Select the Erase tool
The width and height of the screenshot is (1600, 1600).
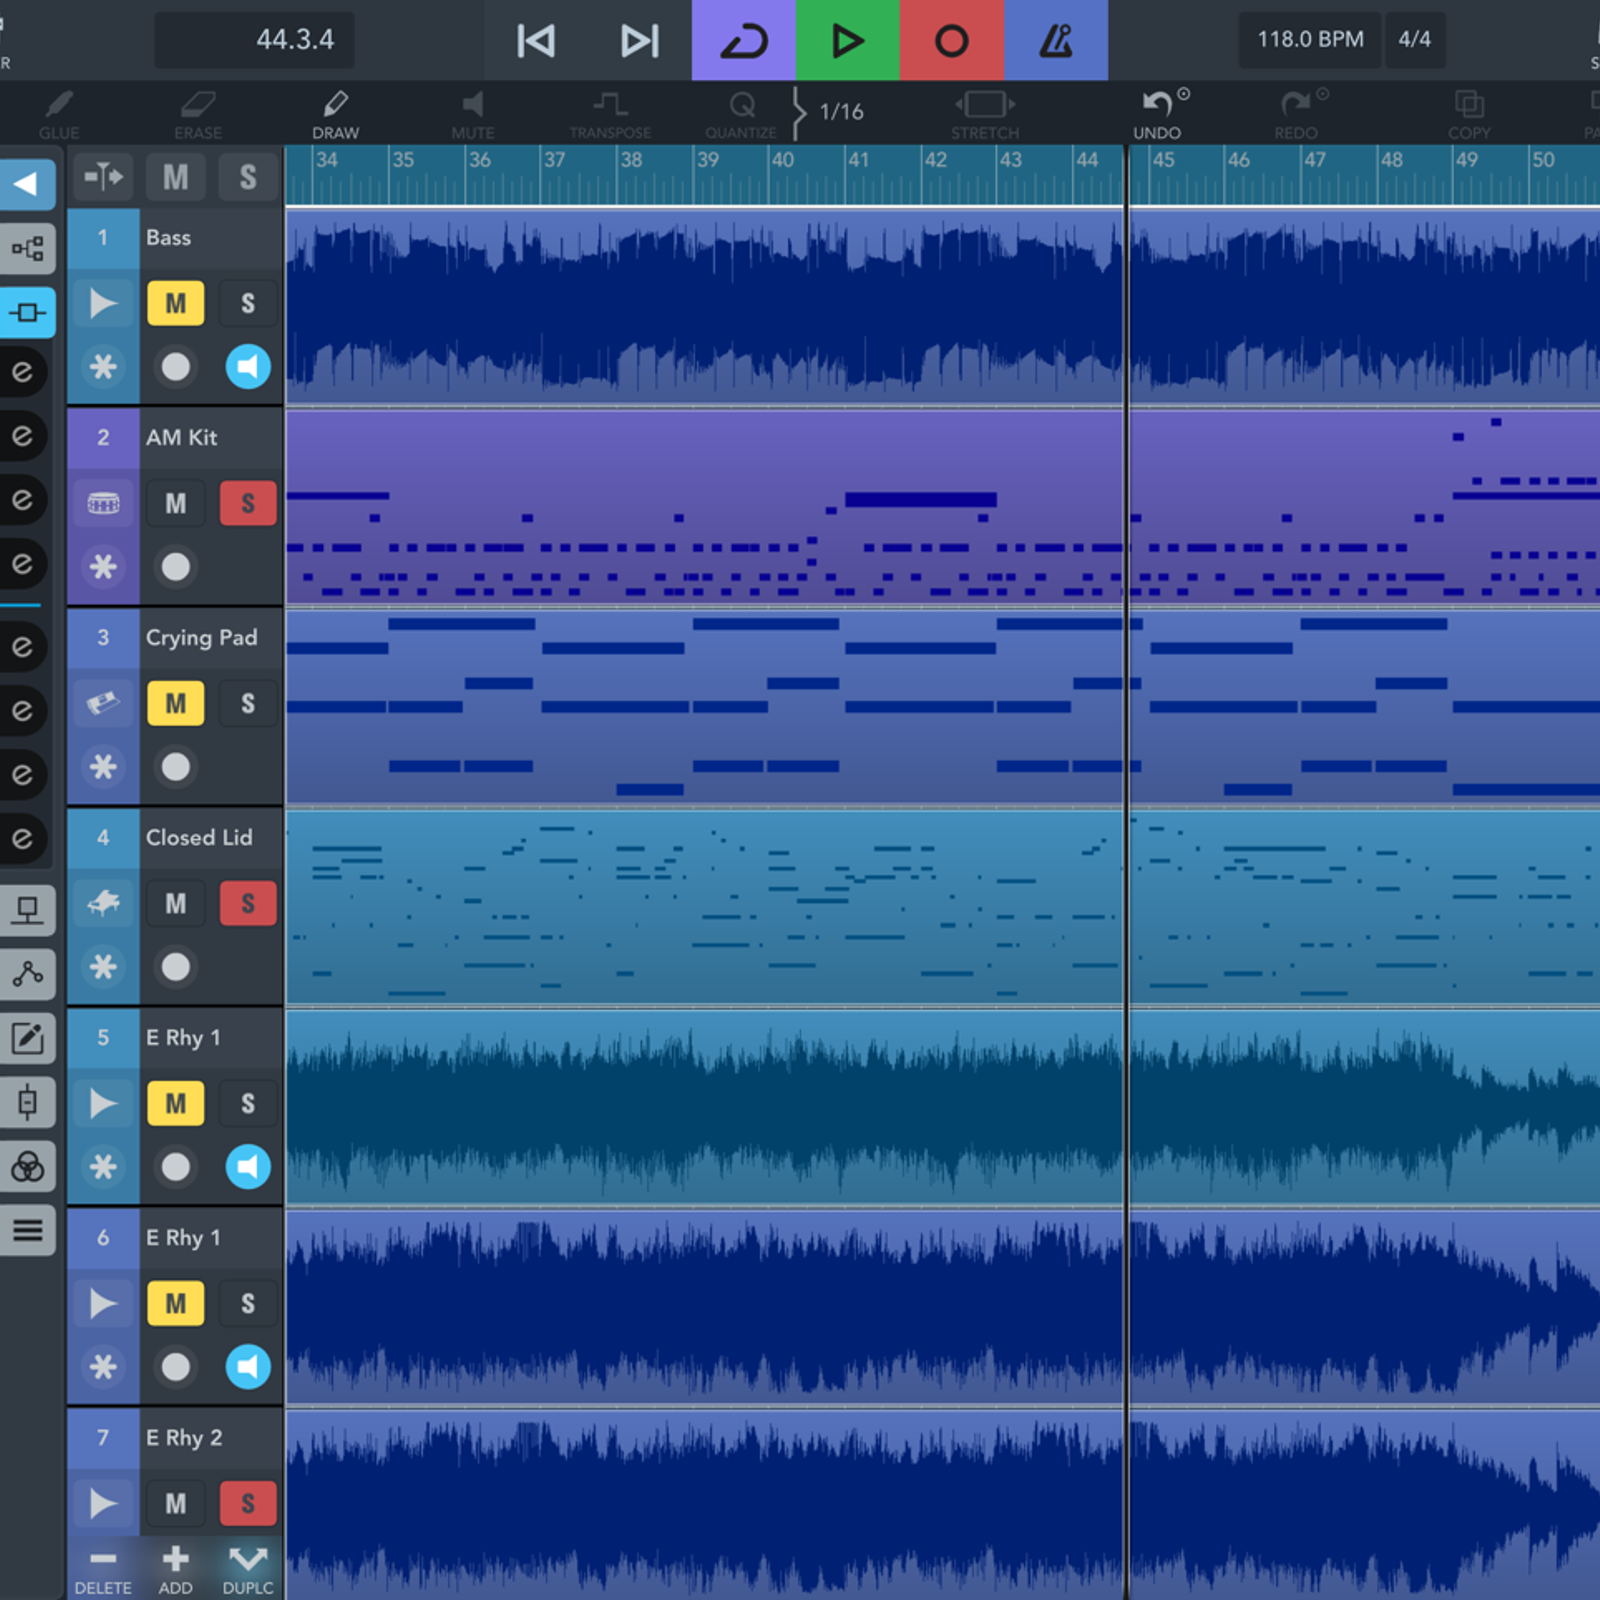coord(198,114)
